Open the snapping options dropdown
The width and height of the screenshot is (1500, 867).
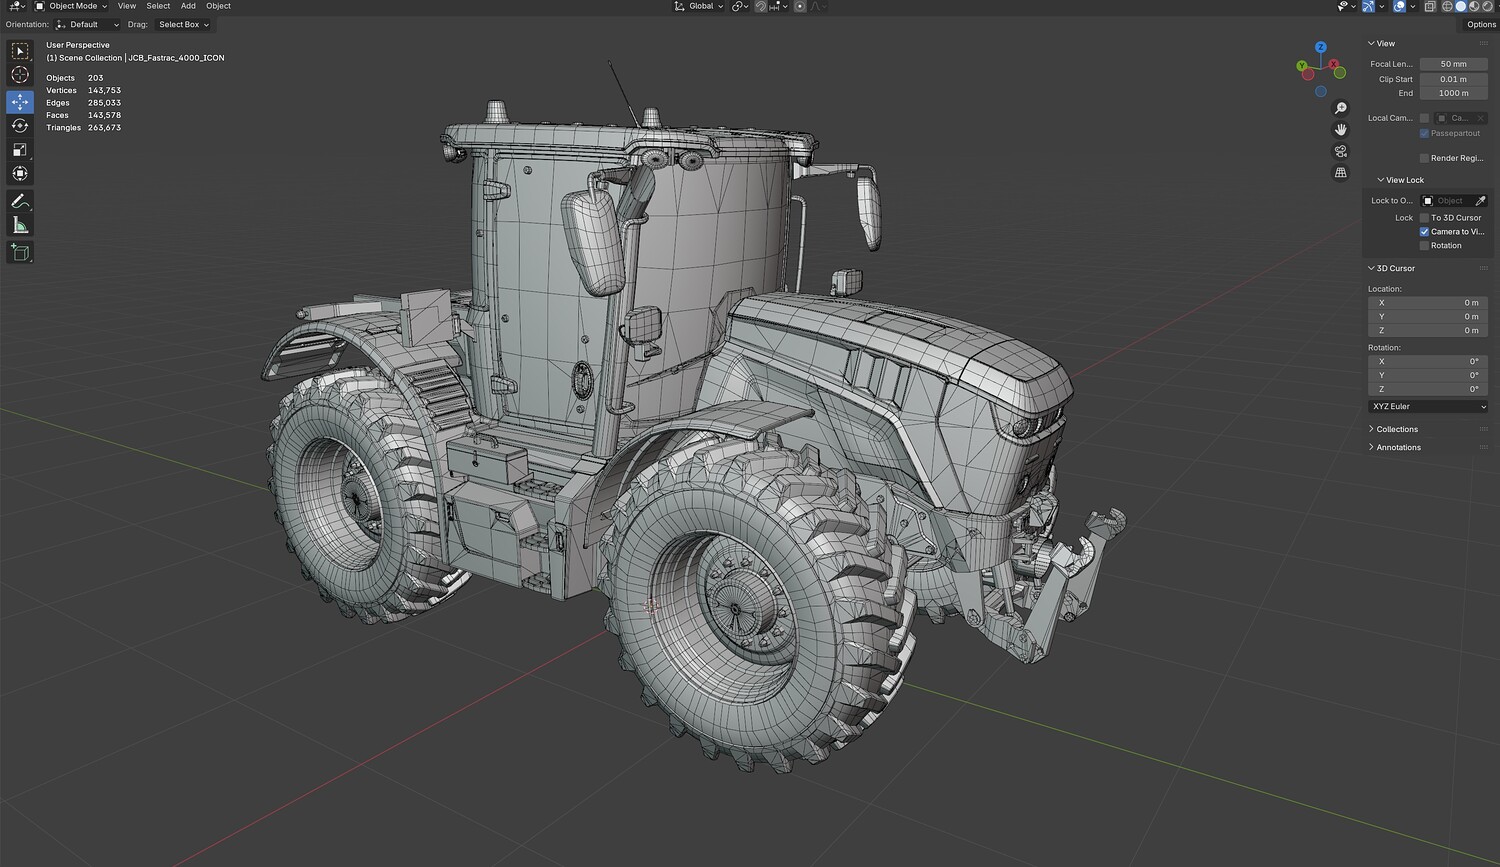pos(776,6)
